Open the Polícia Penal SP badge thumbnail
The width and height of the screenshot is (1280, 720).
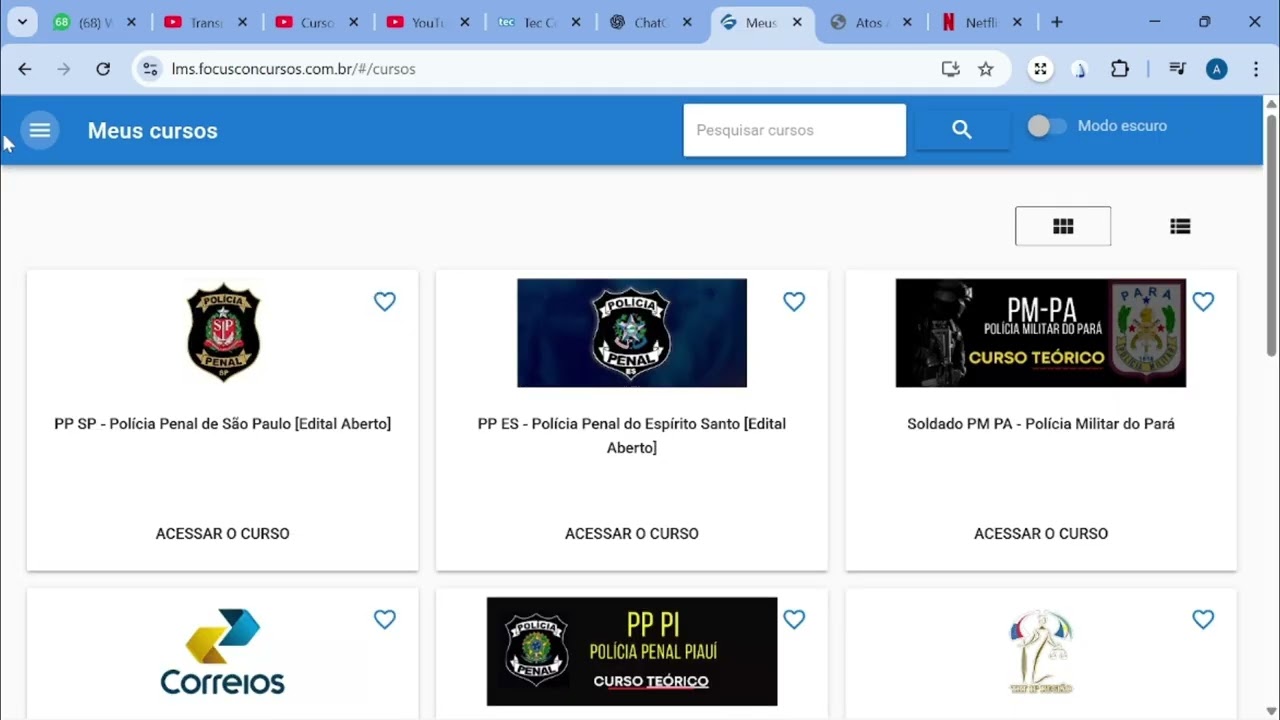(x=223, y=333)
